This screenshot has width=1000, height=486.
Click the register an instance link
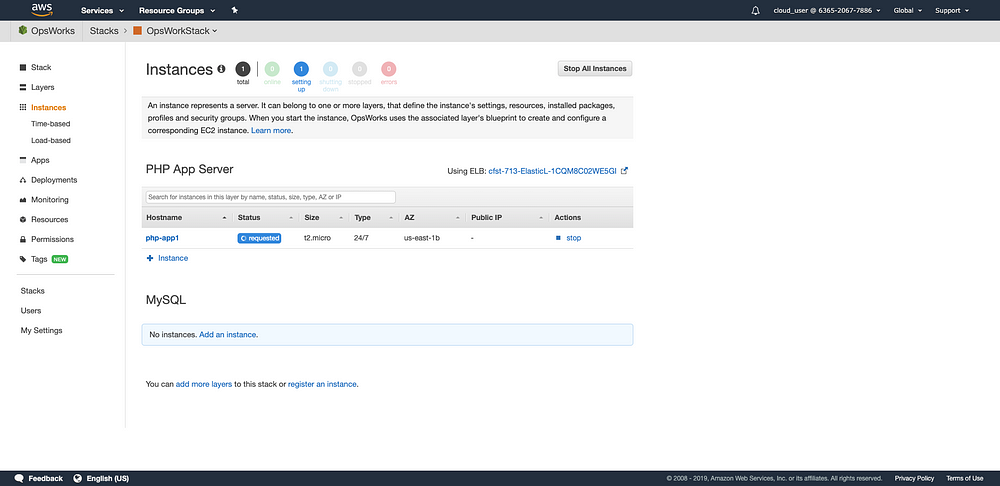tap(322, 385)
